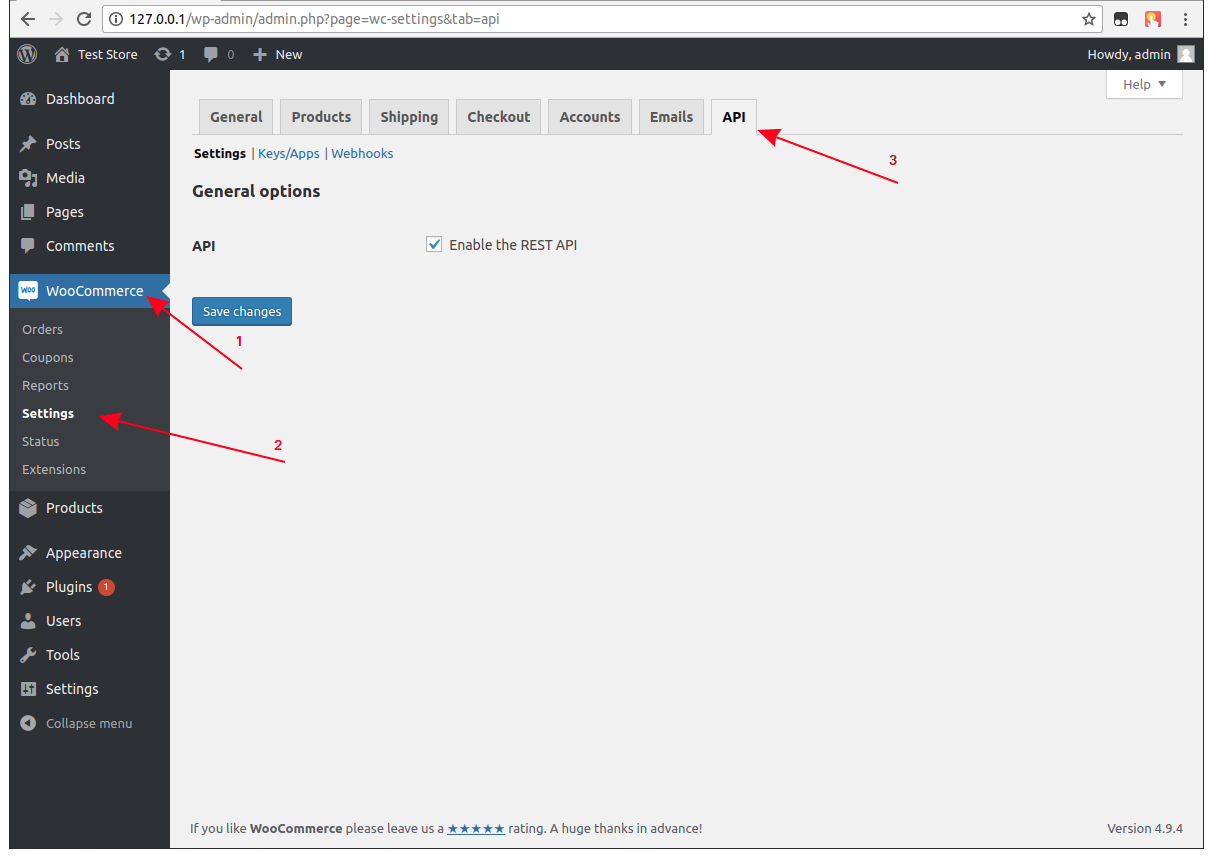
Task: Click the Plugins plug icon
Action: (28, 587)
